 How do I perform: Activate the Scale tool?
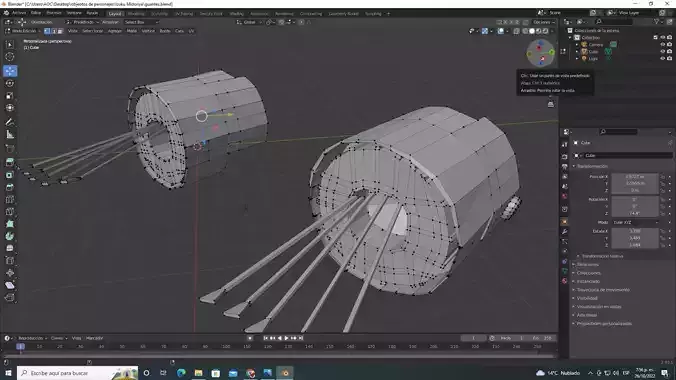coord(10,95)
